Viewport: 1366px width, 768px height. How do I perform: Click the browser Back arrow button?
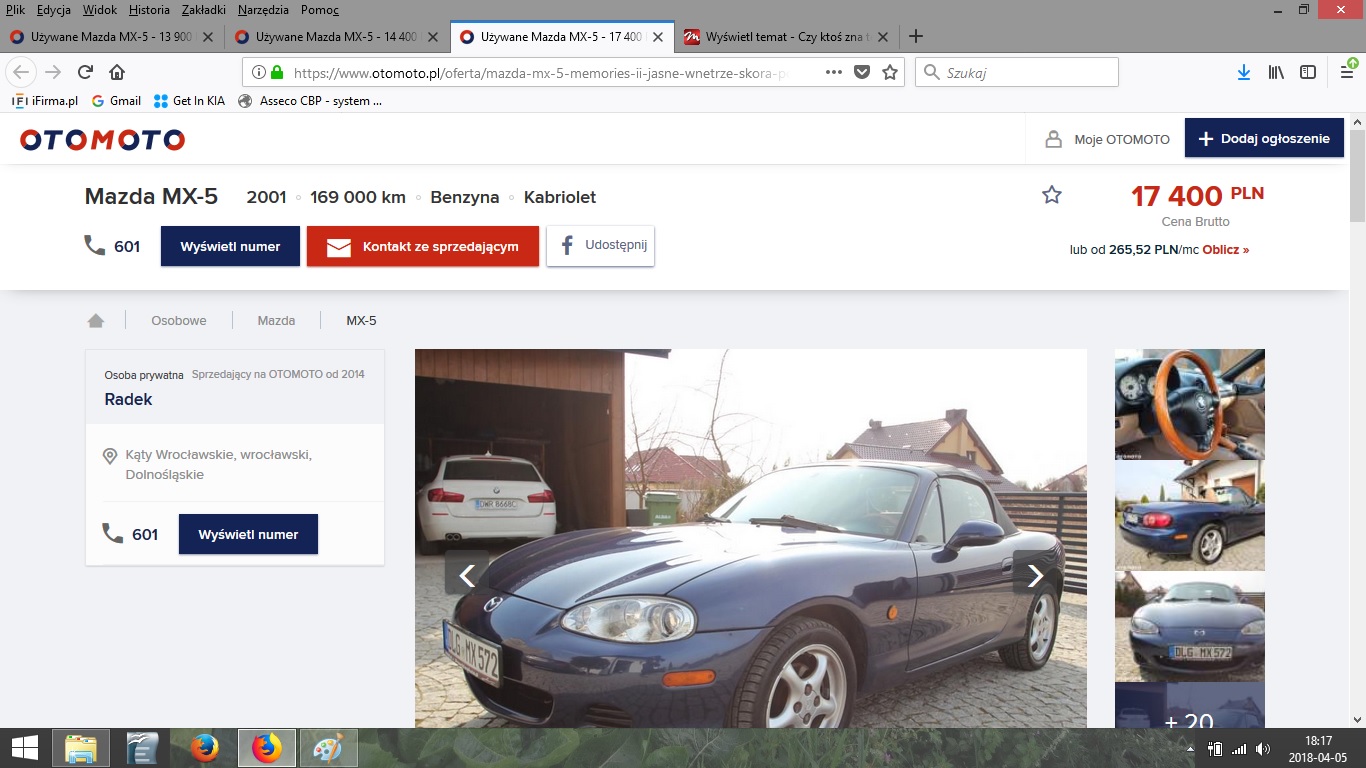21,72
